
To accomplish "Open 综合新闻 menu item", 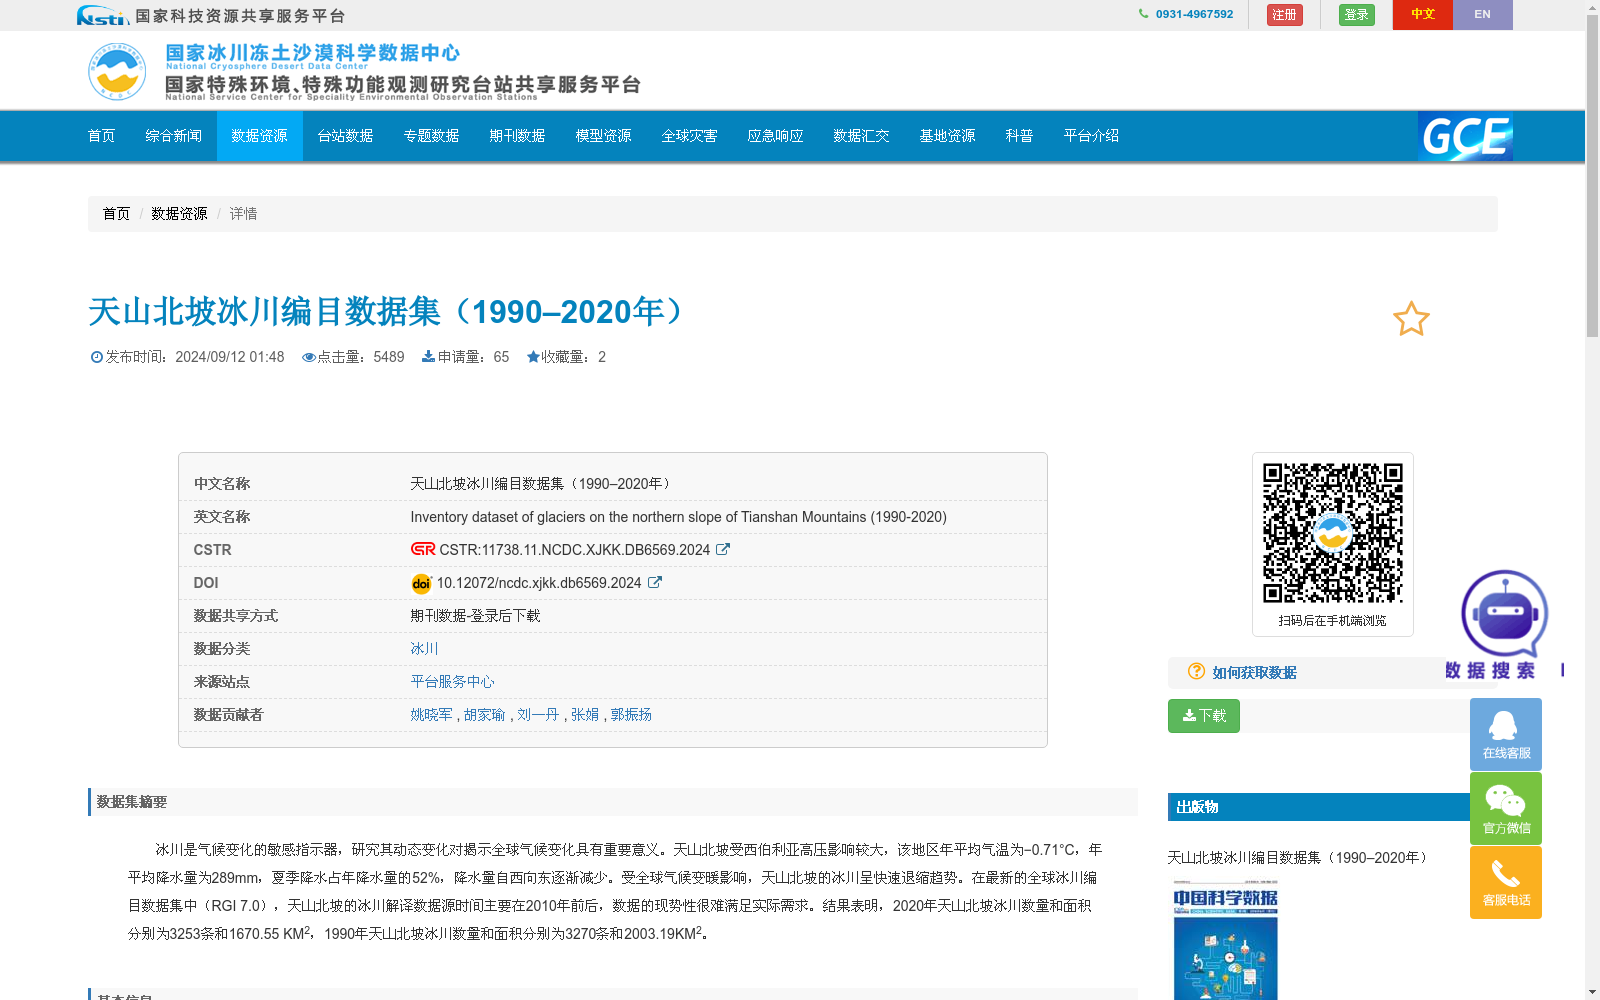I will tap(174, 136).
